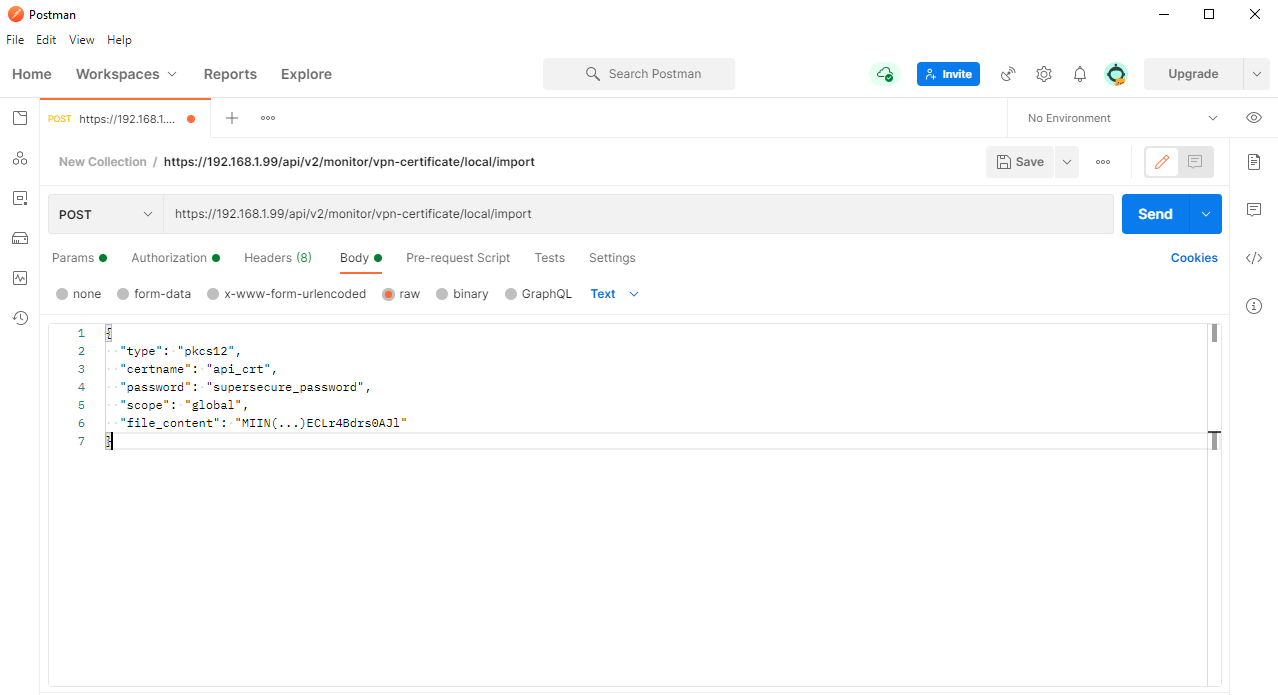
Task: Open Postman settings via the gear icon
Action: [1043, 73]
